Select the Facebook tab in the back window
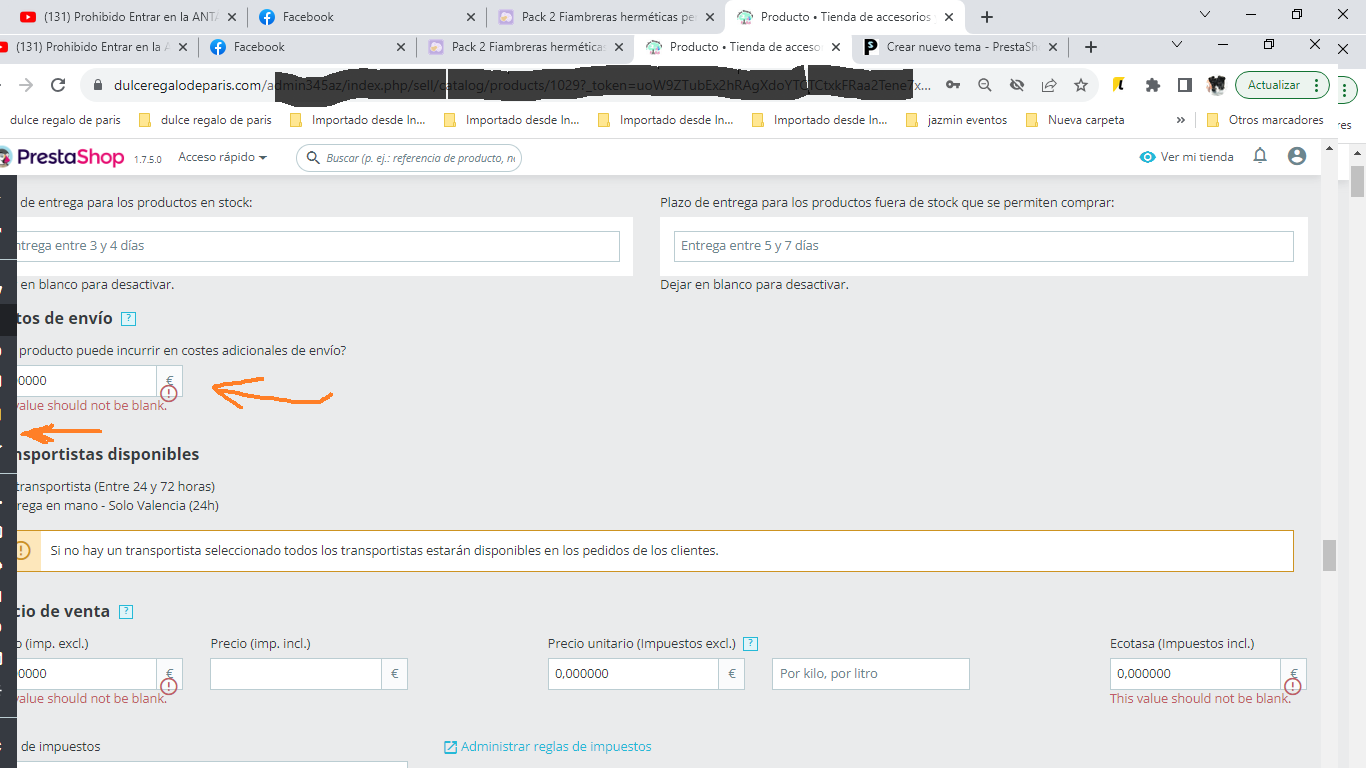 [366, 17]
